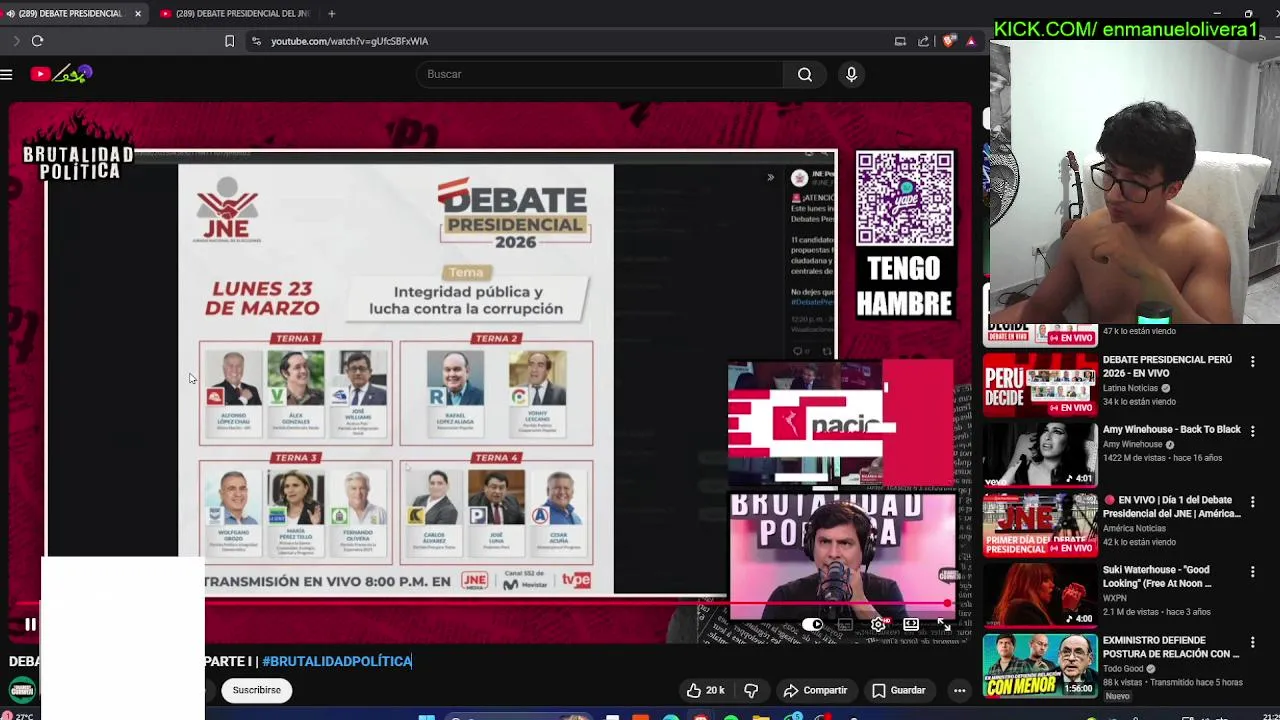Bookmark this page with bookmark icon
Image resolution: width=1280 pixels, height=720 pixels.
tap(229, 41)
